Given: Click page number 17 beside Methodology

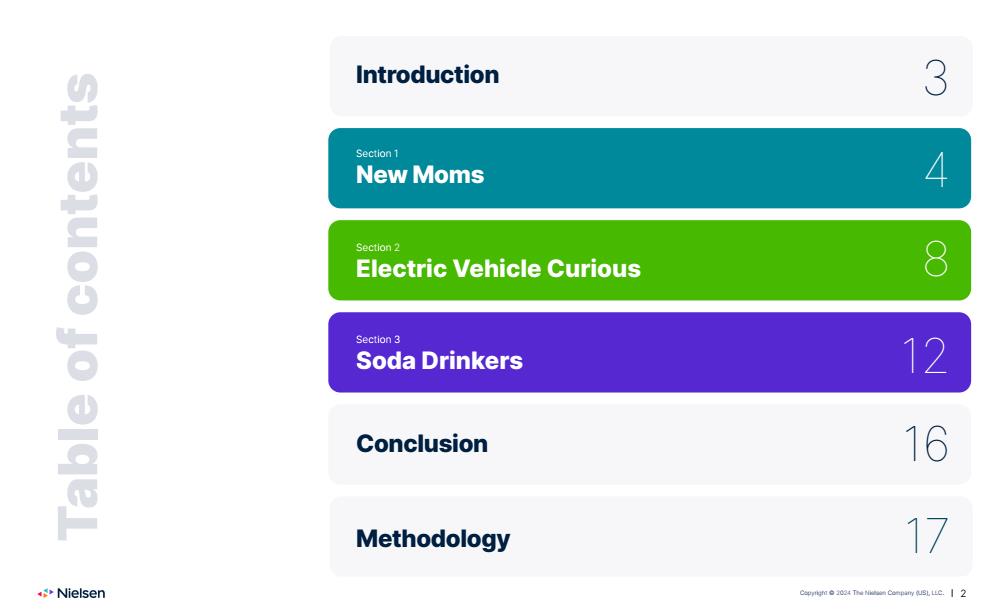Looking at the screenshot, I should coord(926,536).
